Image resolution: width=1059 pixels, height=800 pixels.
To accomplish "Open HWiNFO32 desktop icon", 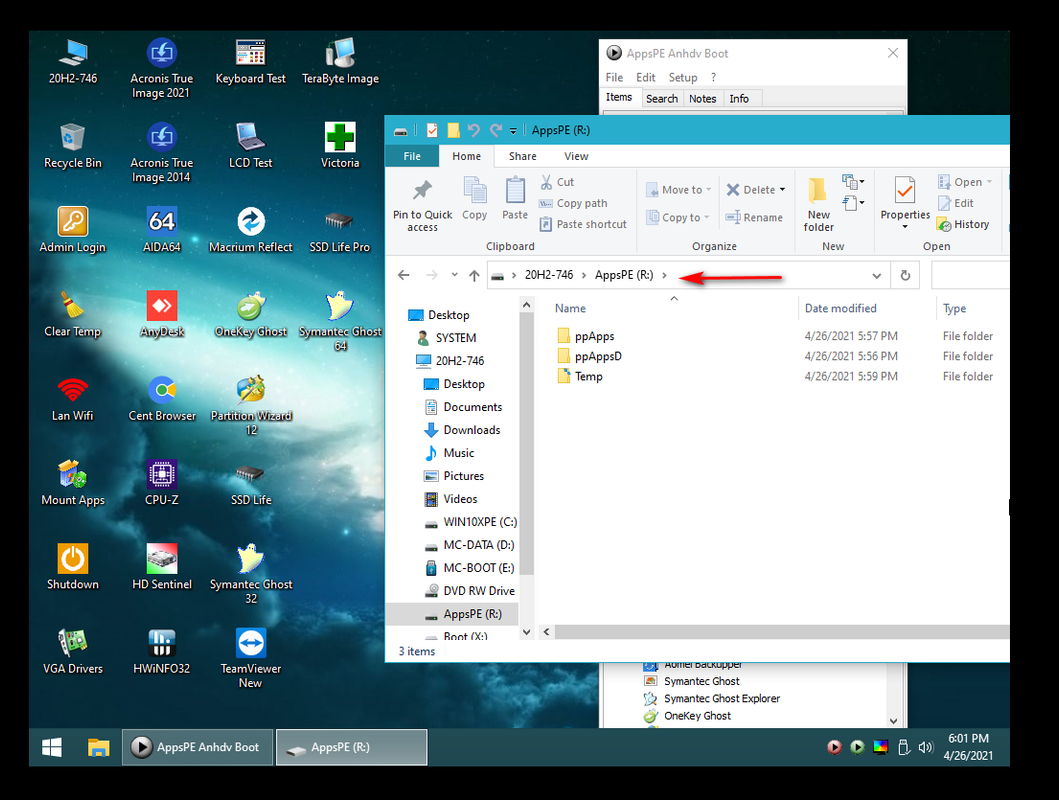I will (x=161, y=651).
